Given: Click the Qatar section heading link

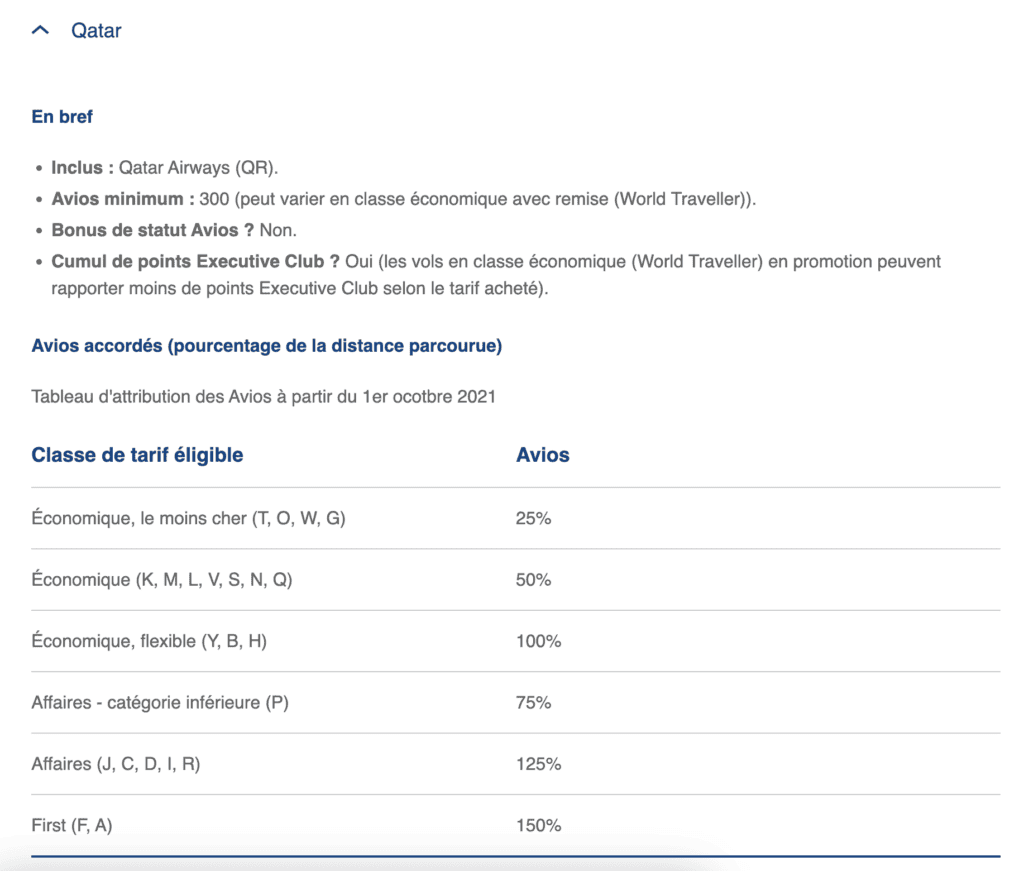Looking at the screenshot, I should click(96, 30).
